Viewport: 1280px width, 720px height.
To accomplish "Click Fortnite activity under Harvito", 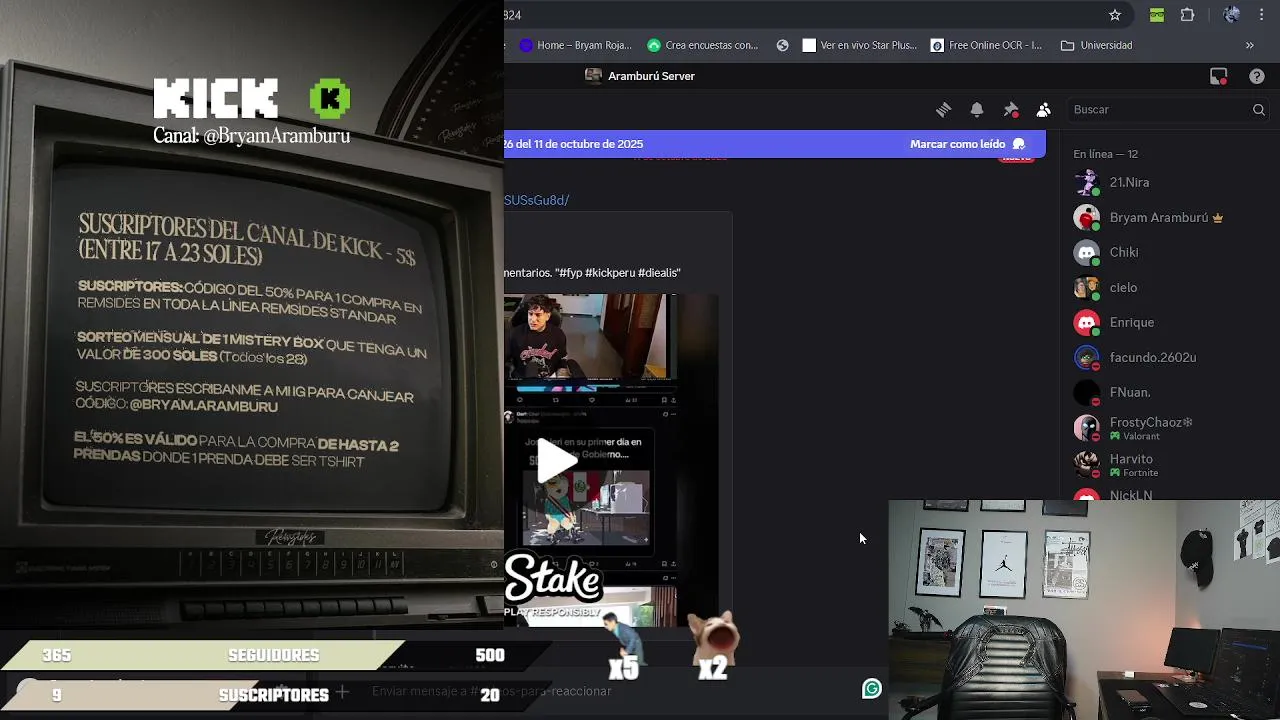I will coord(1134,473).
